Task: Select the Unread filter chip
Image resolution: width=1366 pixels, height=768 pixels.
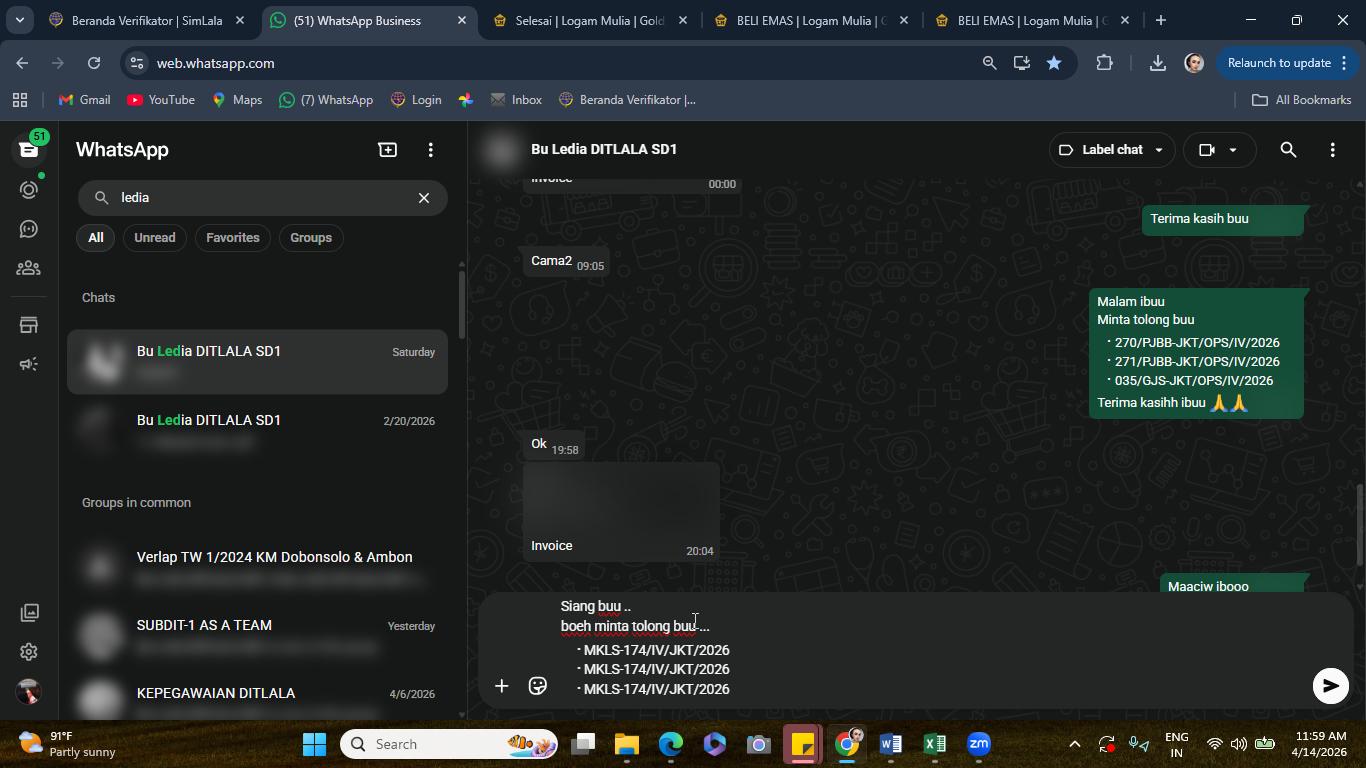Action: pyautogui.click(x=155, y=238)
